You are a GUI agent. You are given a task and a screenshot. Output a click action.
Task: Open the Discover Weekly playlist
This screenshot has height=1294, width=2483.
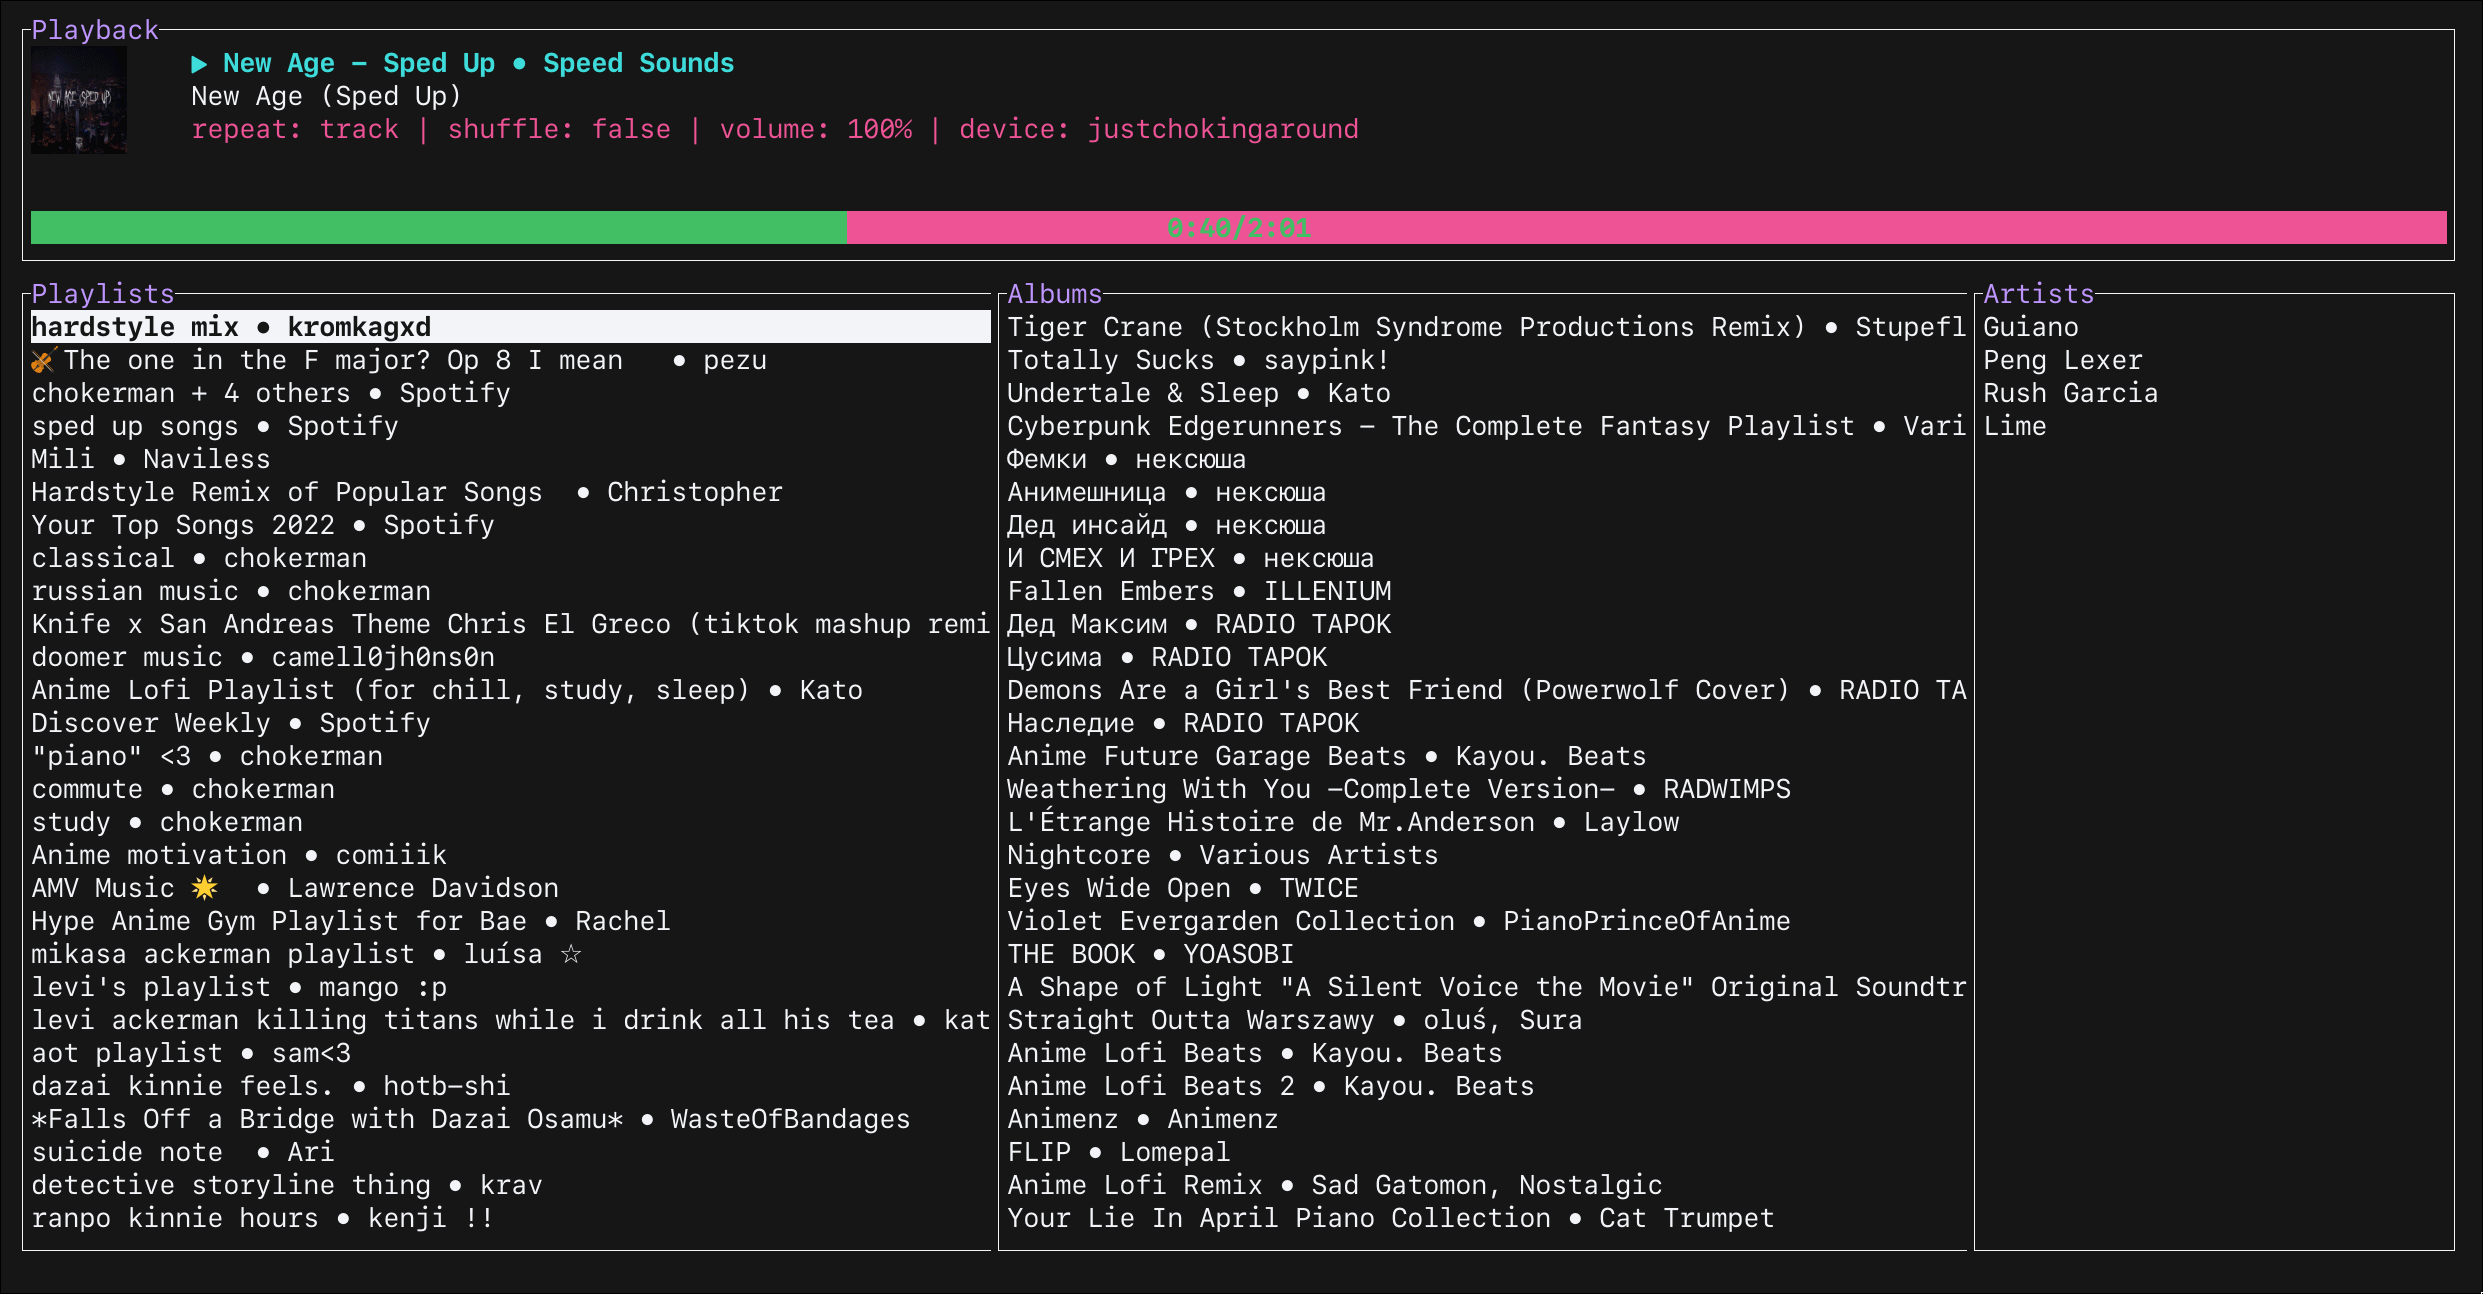[x=231, y=723]
